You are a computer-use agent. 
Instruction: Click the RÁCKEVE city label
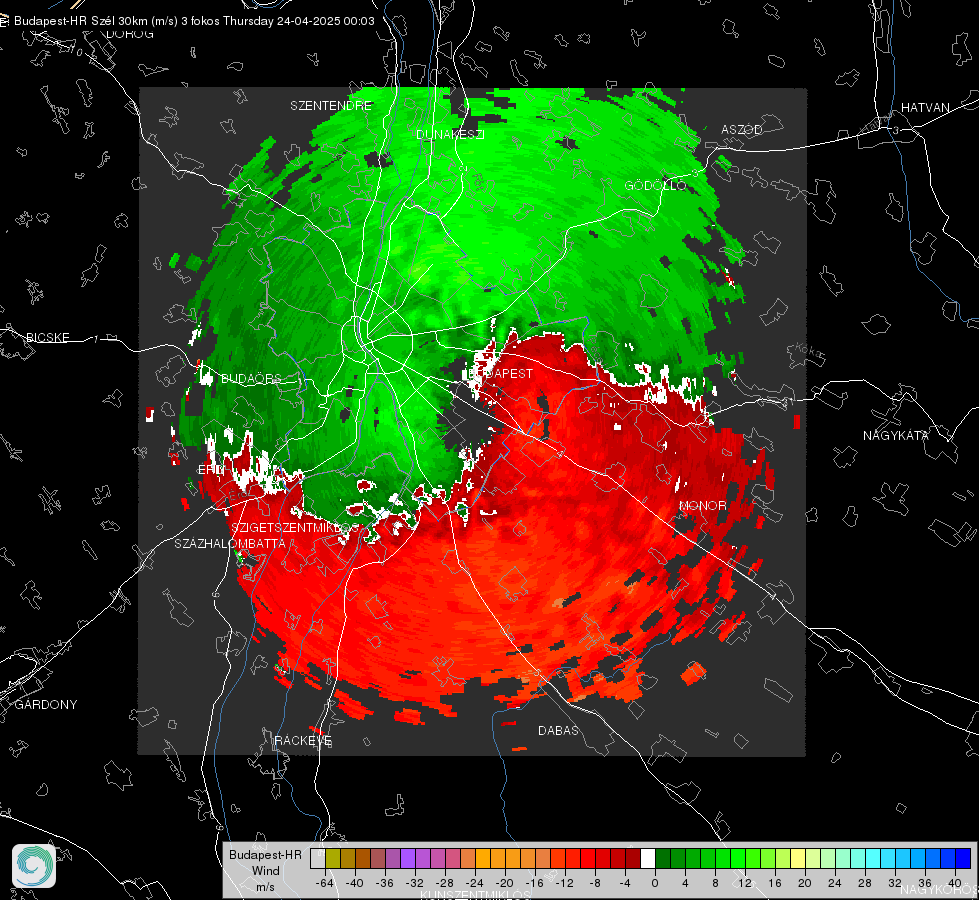(303, 740)
